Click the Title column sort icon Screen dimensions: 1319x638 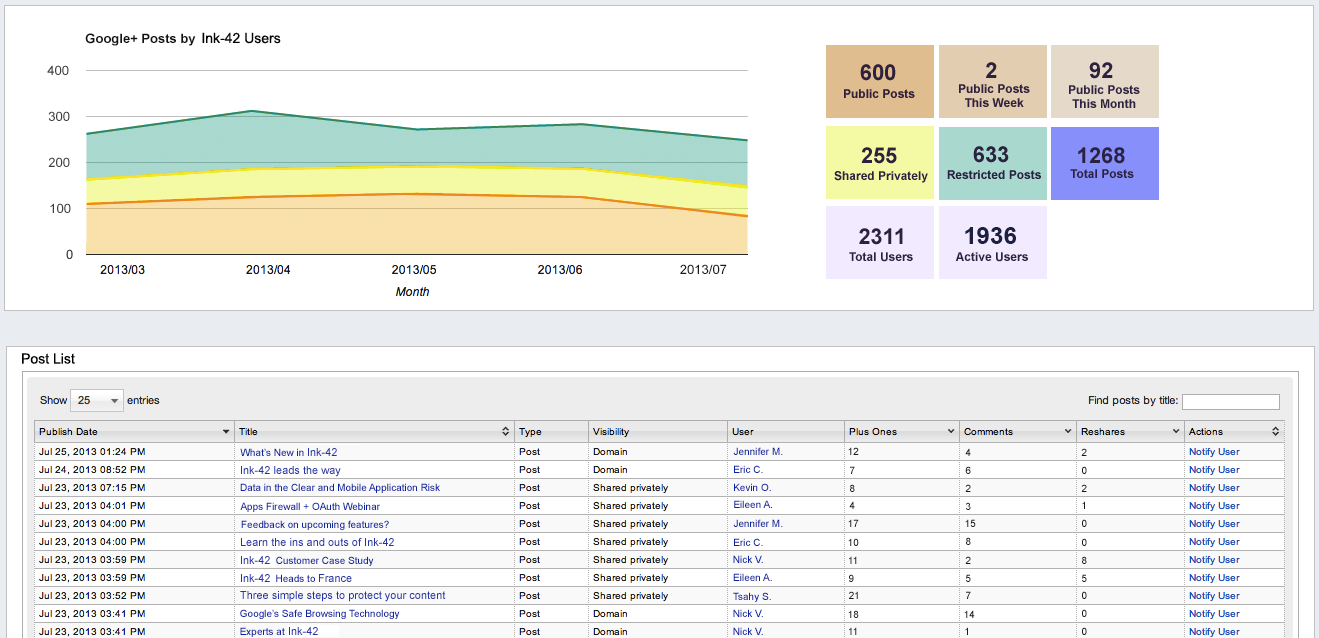pos(505,432)
